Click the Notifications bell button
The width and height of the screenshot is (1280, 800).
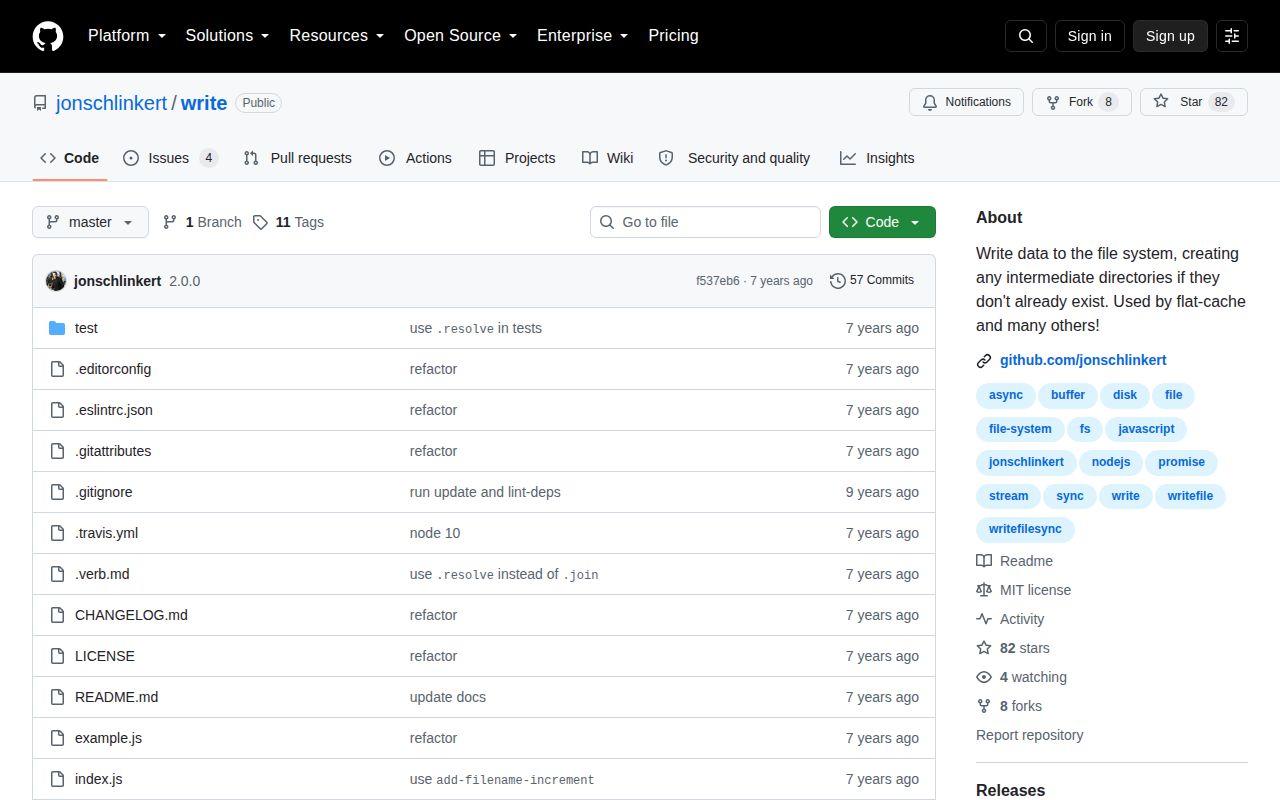tap(966, 102)
